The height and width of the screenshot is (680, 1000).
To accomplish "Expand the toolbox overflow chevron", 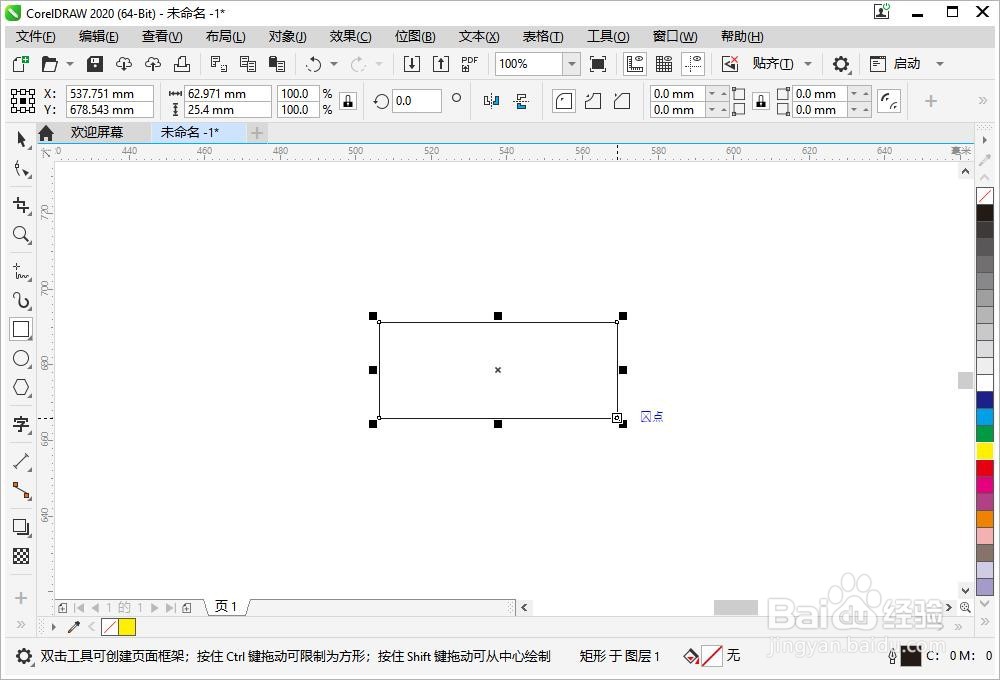I will click(x=21, y=625).
